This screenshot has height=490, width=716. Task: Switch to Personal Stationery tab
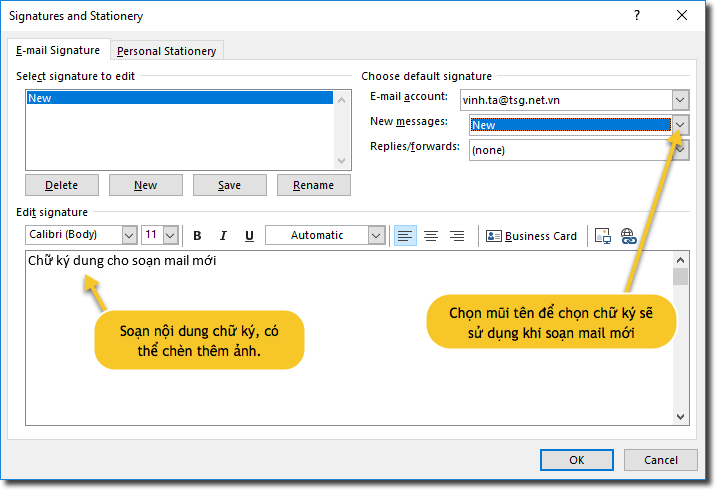[x=166, y=51]
